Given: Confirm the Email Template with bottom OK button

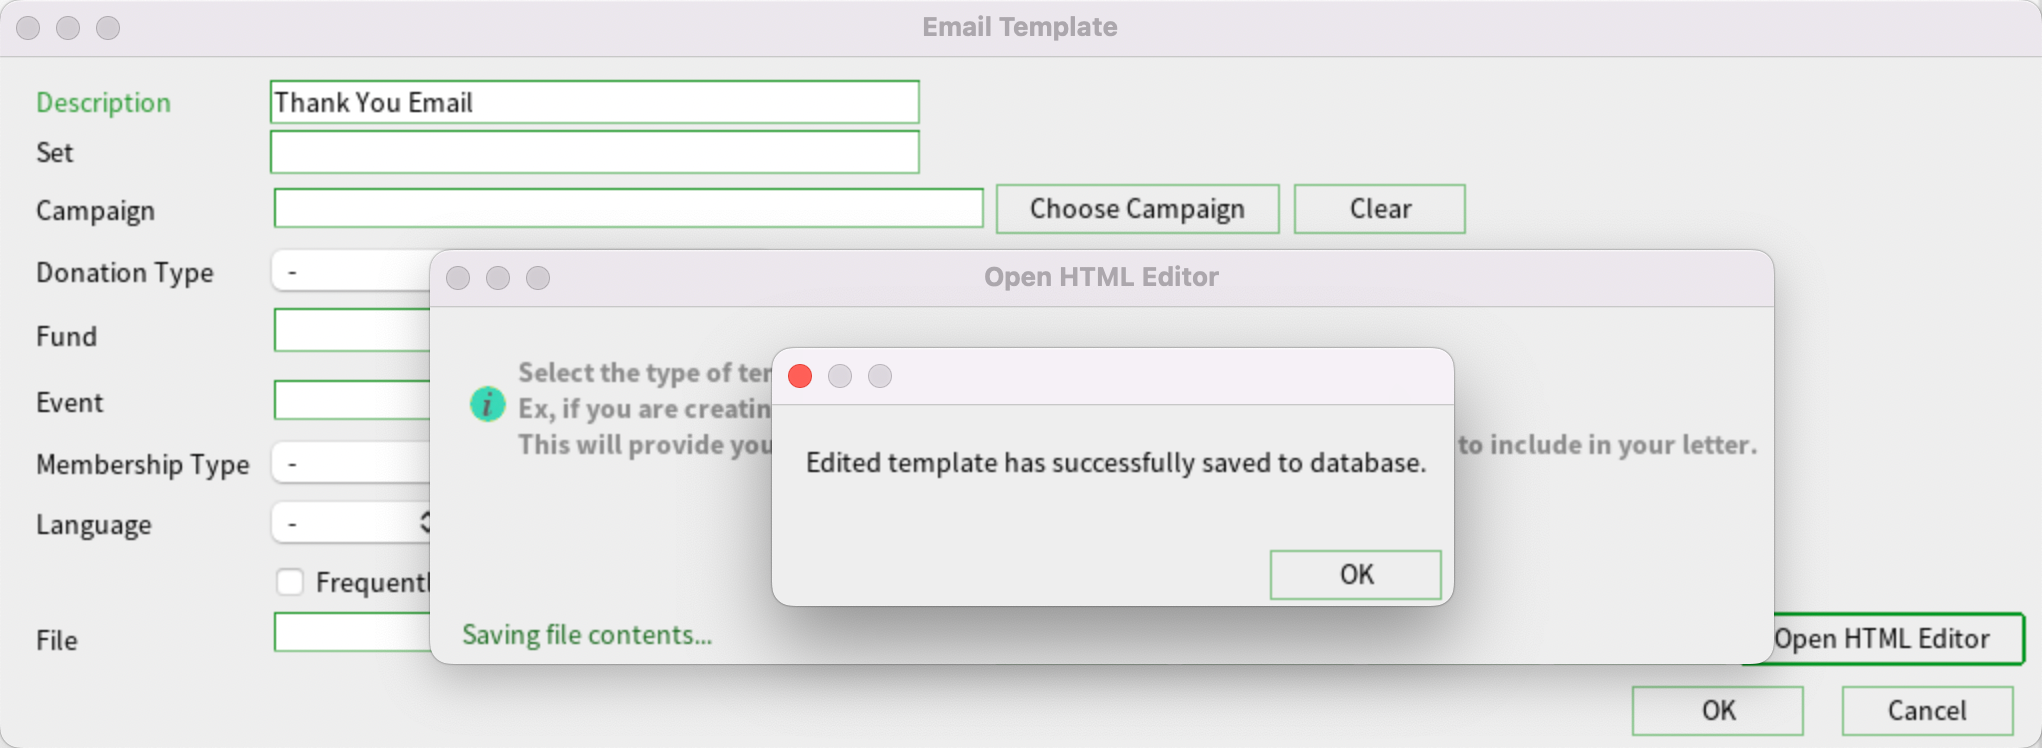Looking at the screenshot, I should click(x=1718, y=711).
